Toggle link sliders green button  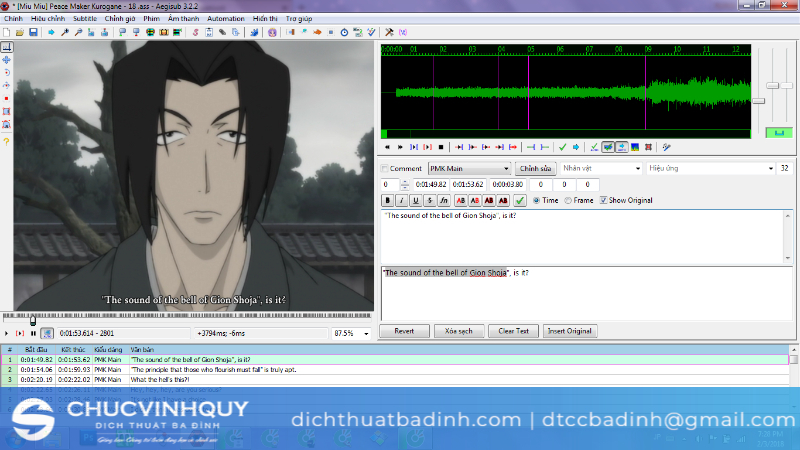pos(779,133)
